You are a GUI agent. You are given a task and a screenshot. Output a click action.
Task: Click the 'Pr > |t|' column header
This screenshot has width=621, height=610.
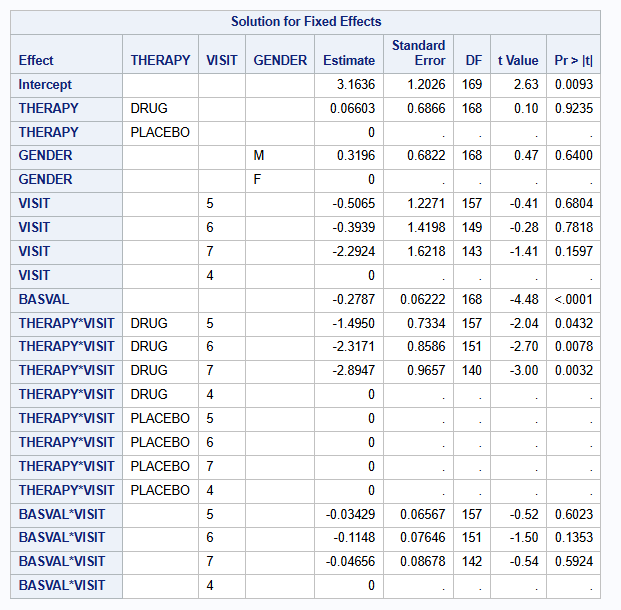573,61
